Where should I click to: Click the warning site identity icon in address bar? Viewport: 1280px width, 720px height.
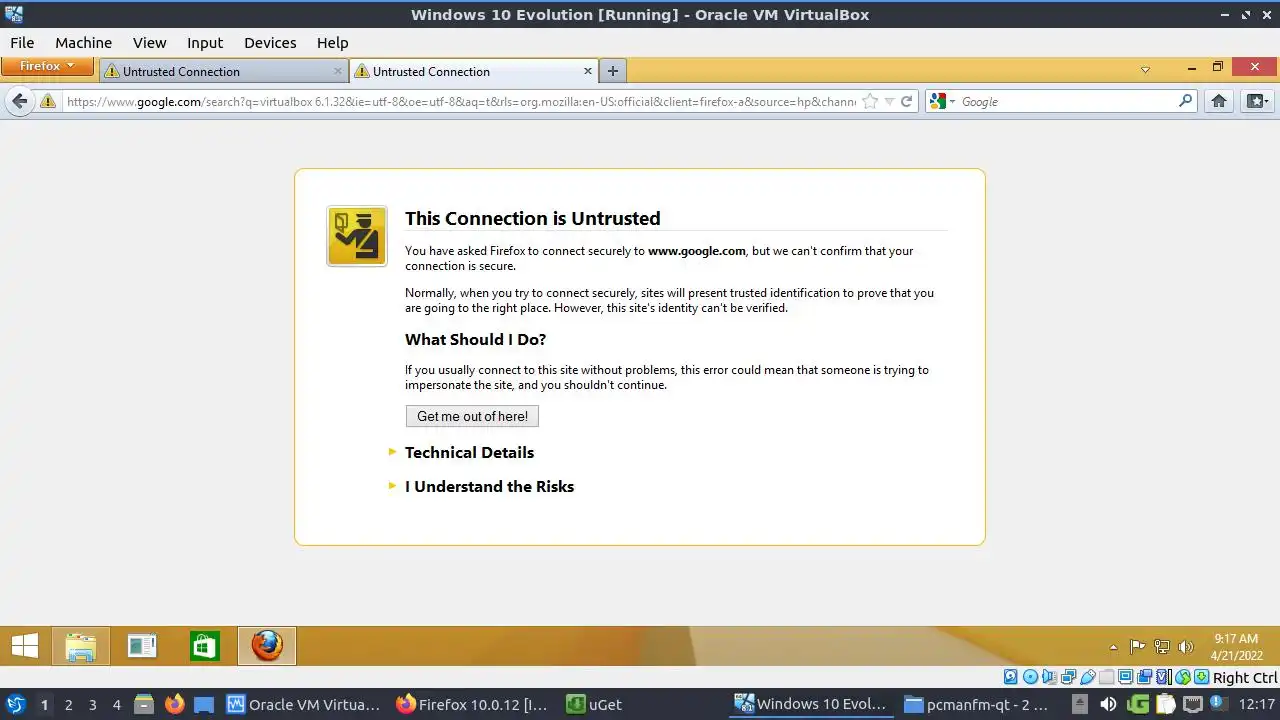tap(47, 101)
